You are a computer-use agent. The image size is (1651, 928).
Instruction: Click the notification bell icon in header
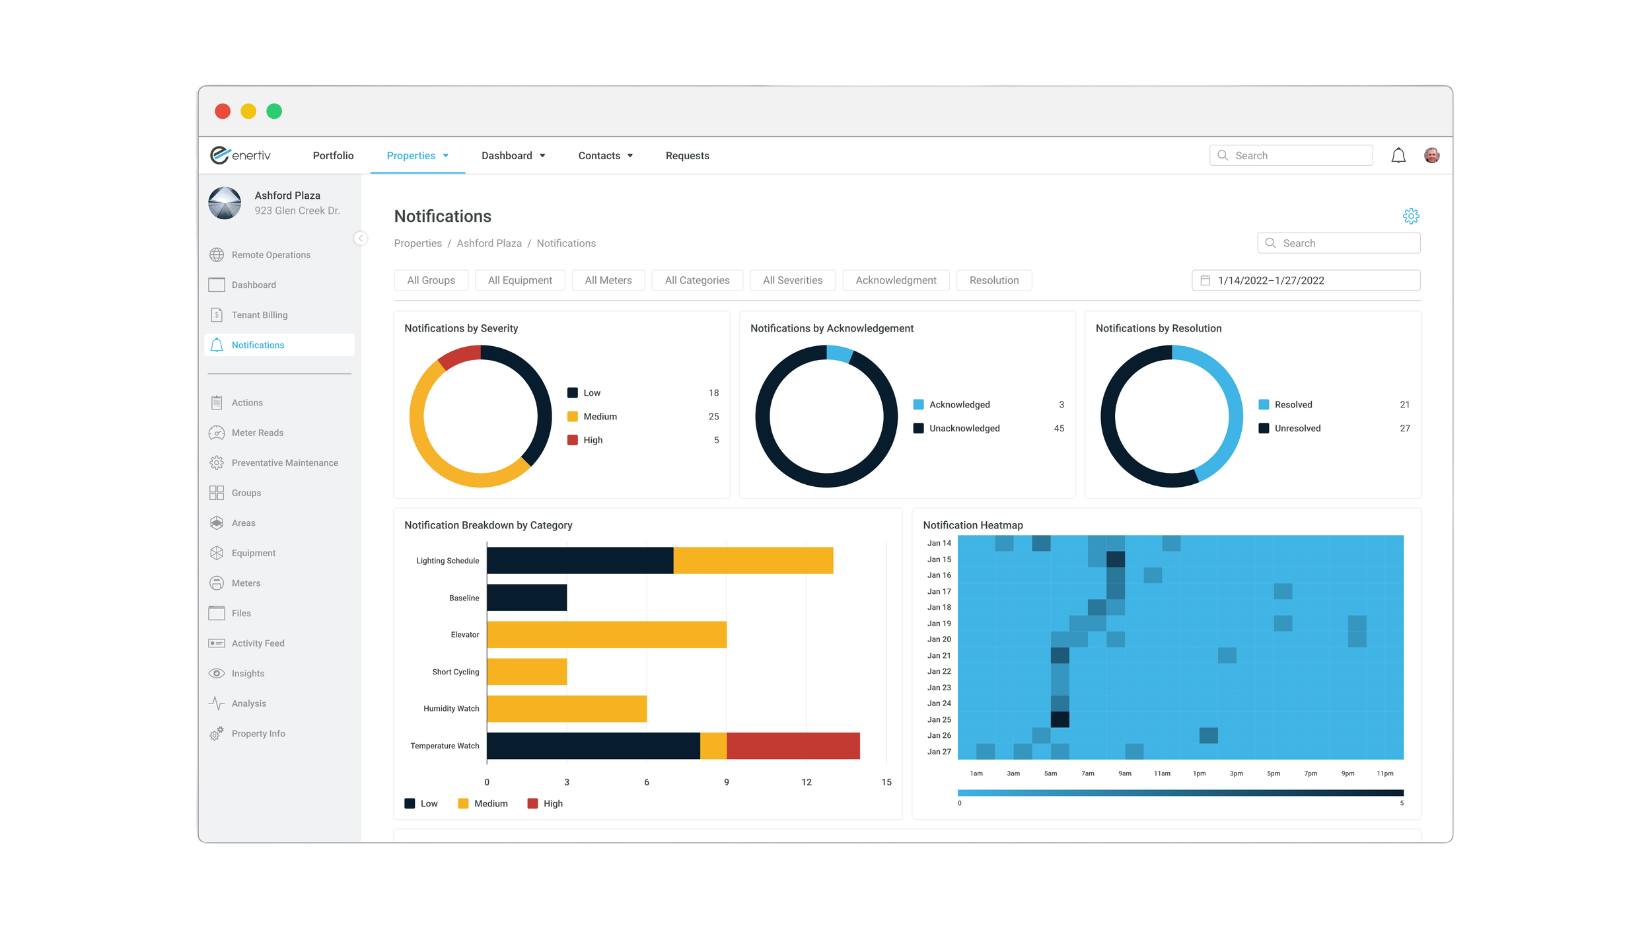tap(1398, 155)
